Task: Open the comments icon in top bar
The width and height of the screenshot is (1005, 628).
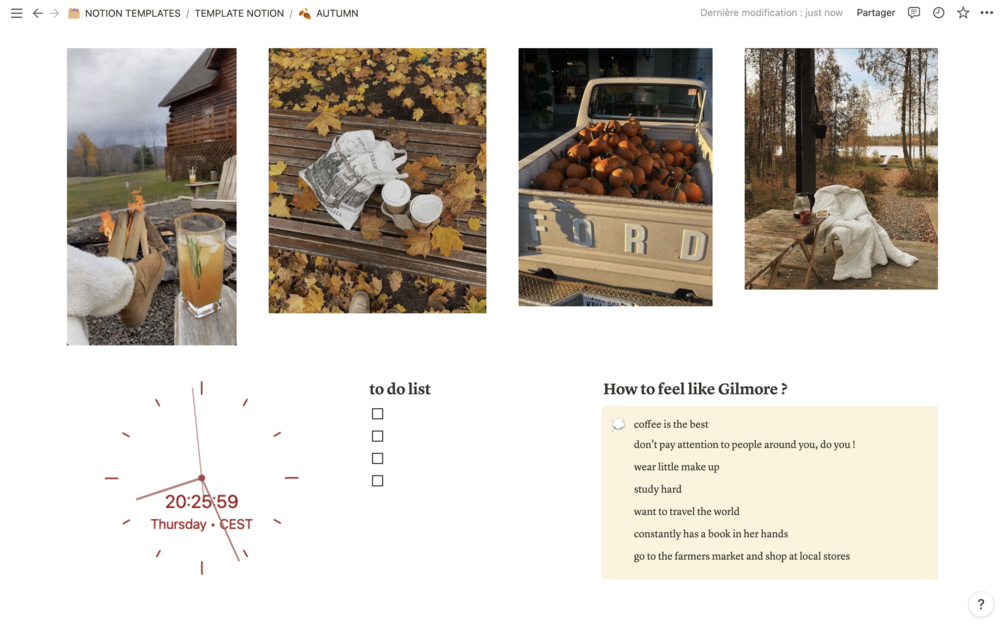Action: (914, 13)
